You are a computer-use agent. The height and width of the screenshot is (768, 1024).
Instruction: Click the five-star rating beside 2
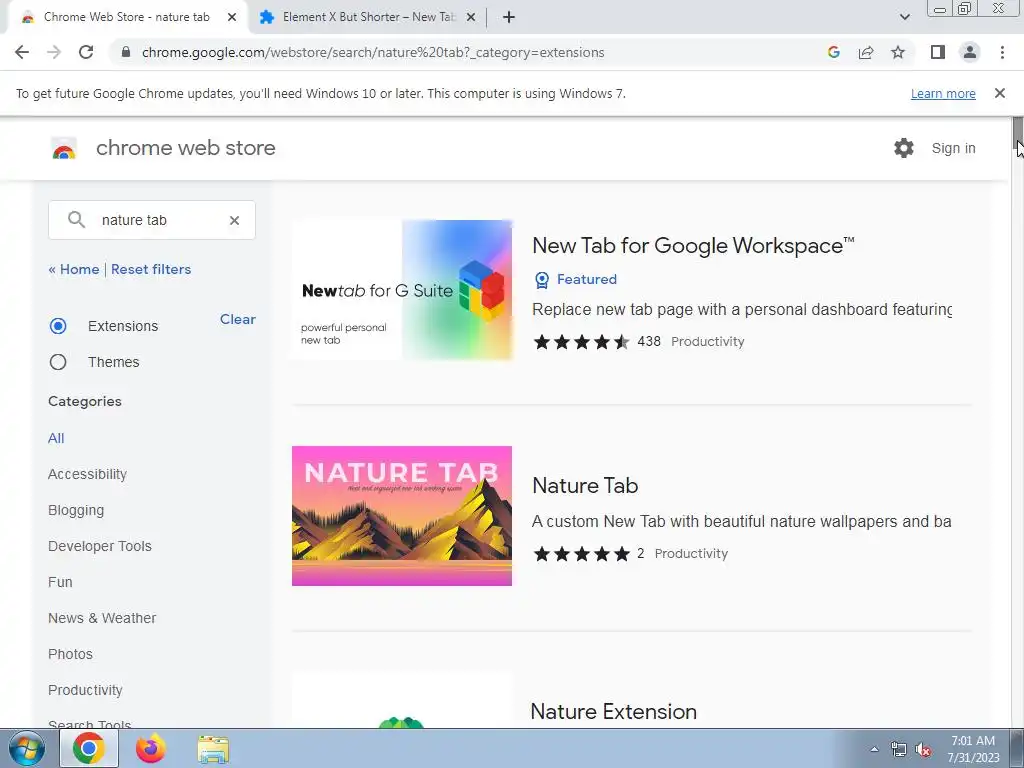pyautogui.click(x=581, y=554)
